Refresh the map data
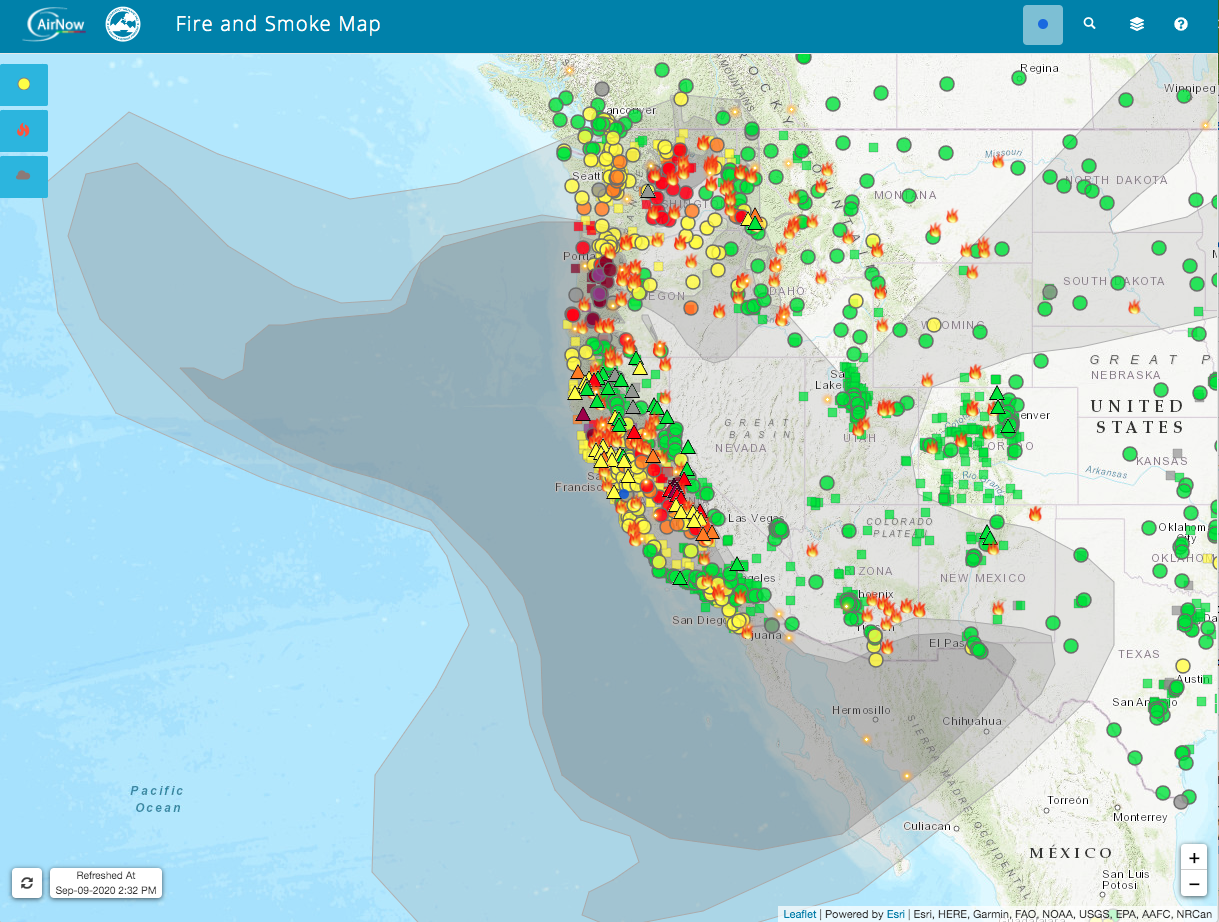The width and height of the screenshot is (1219, 922). (26, 883)
